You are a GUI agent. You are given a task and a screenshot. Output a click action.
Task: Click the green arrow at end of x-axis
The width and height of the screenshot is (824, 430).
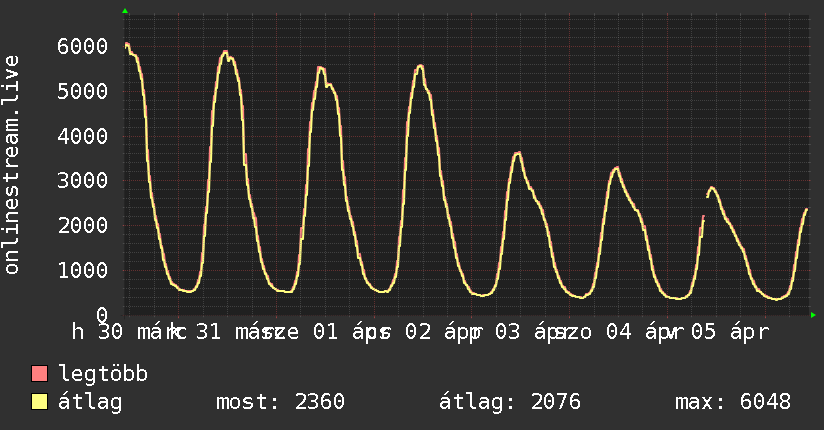click(x=813, y=315)
